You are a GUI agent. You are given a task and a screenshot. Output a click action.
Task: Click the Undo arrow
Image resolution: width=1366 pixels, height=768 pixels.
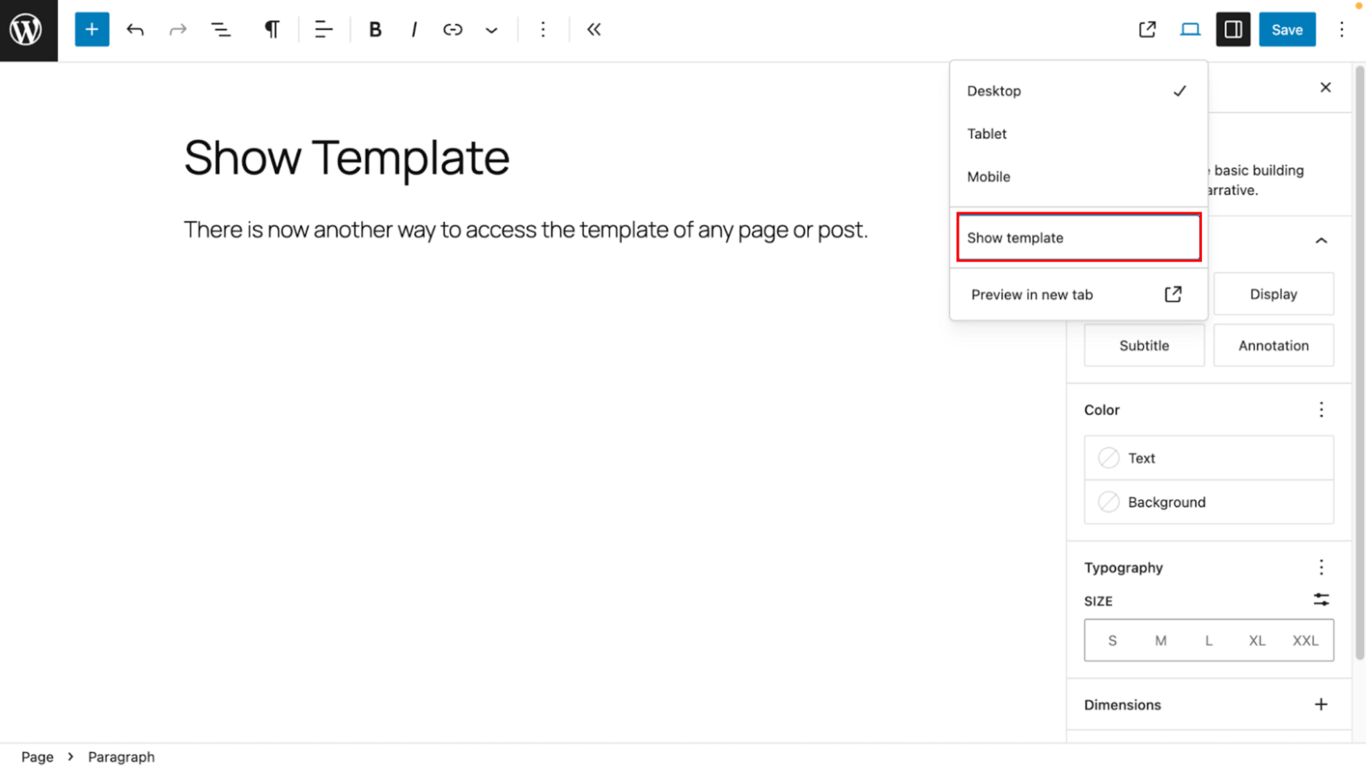coord(135,29)
